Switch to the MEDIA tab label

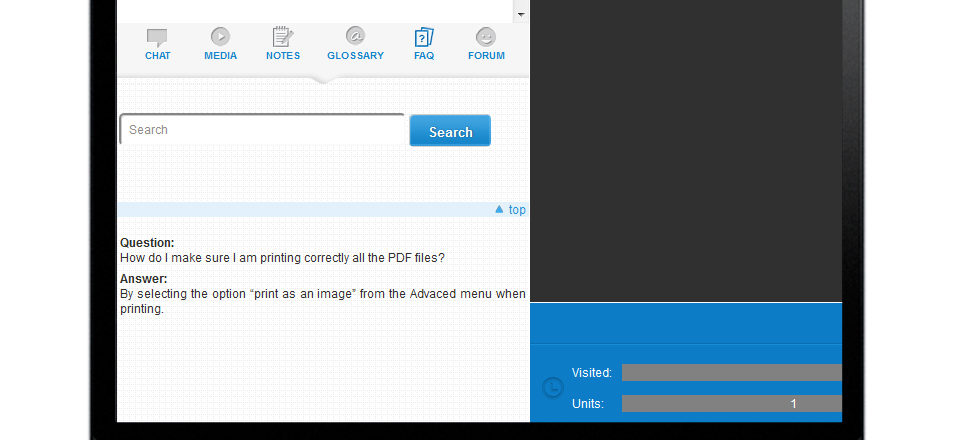[220, 55]
